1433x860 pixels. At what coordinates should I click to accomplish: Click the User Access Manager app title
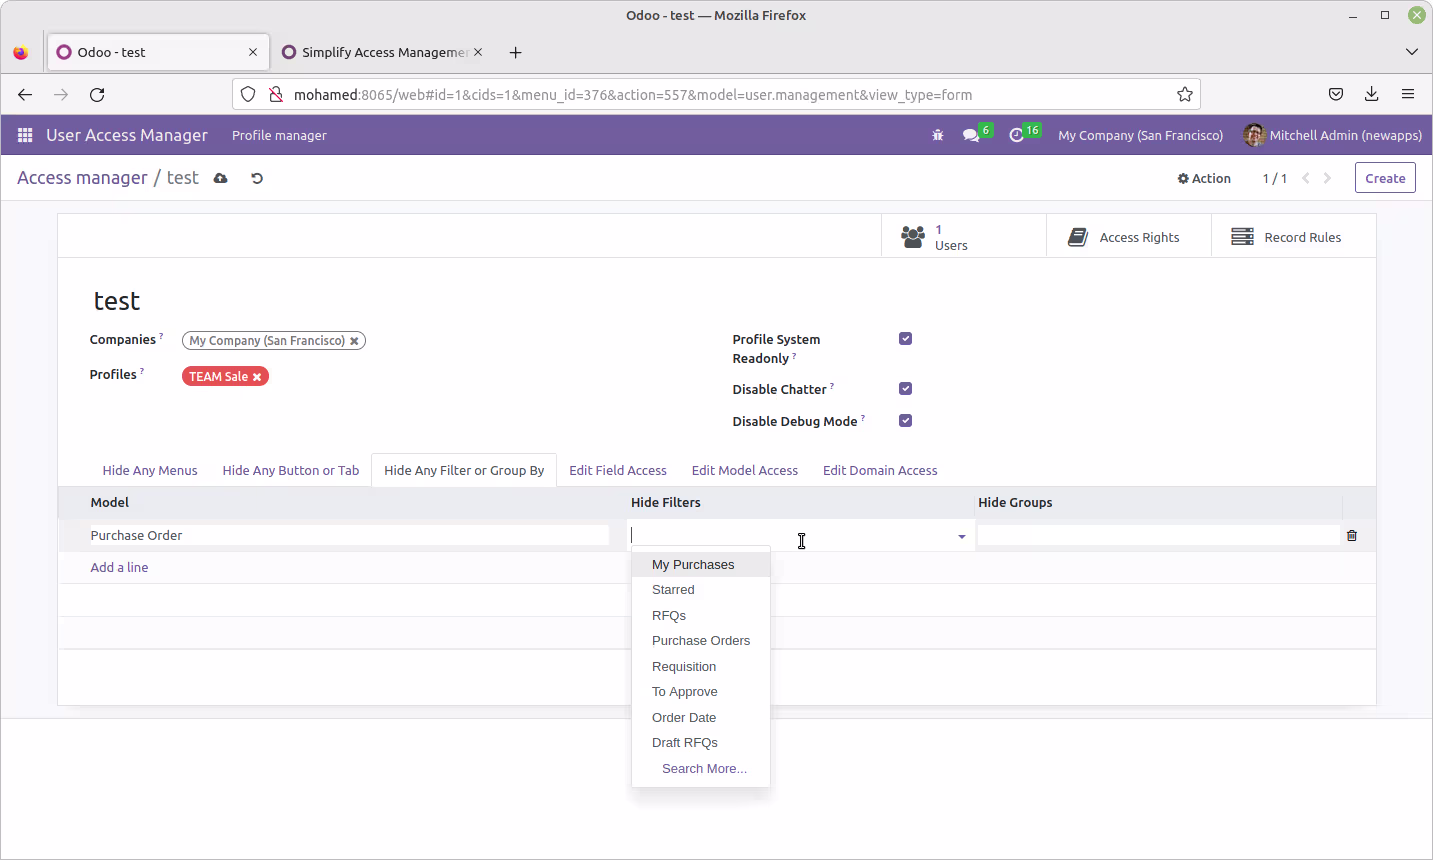click(127, 135)
